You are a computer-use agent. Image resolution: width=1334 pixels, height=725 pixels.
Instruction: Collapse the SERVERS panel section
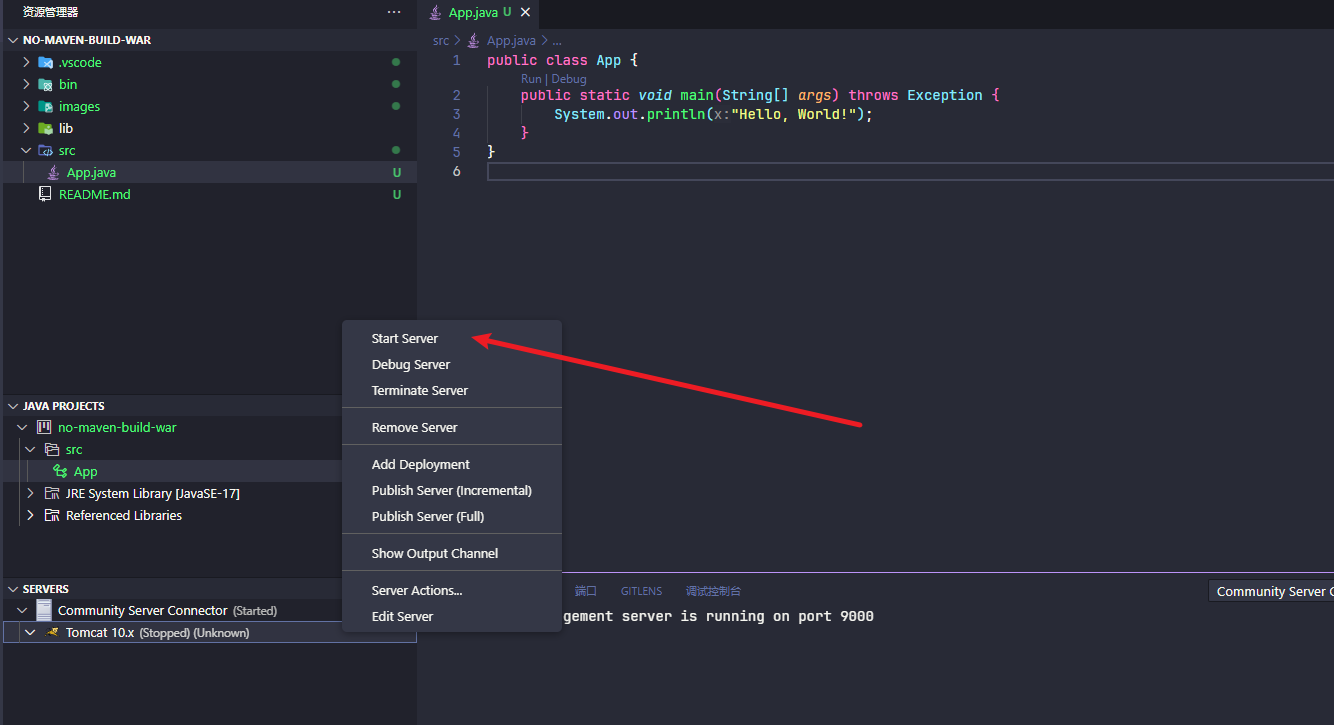point(12,589)
